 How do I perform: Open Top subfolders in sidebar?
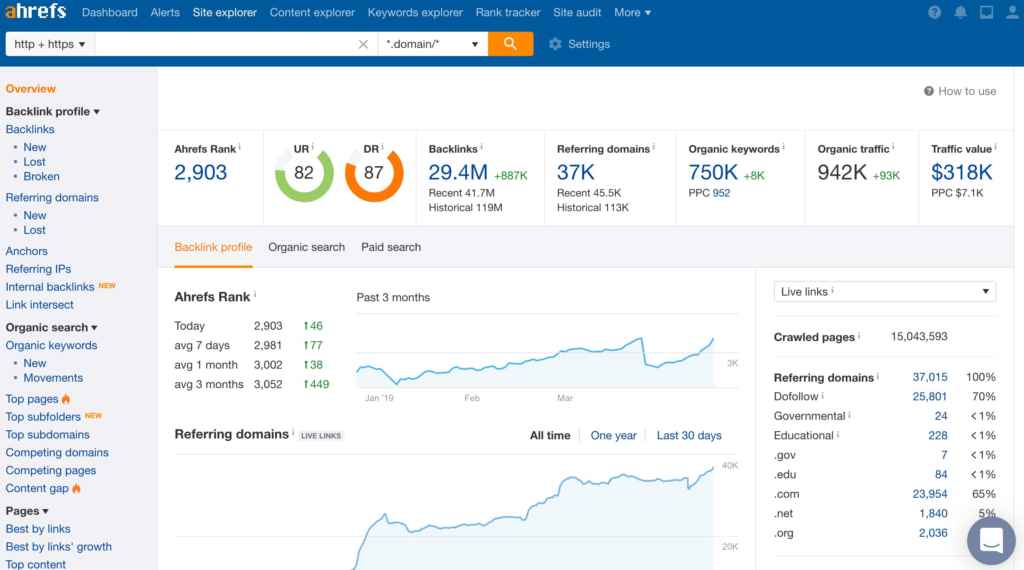43,417
